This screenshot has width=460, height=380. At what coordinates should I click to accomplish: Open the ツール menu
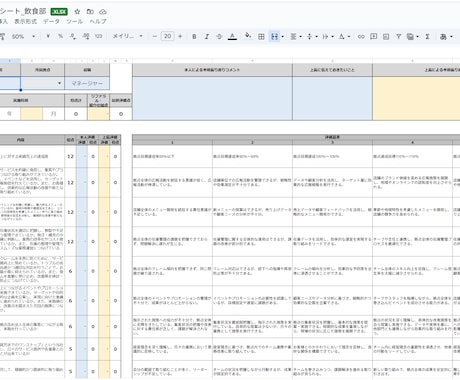pyautogui.click(x=74, y=21)
